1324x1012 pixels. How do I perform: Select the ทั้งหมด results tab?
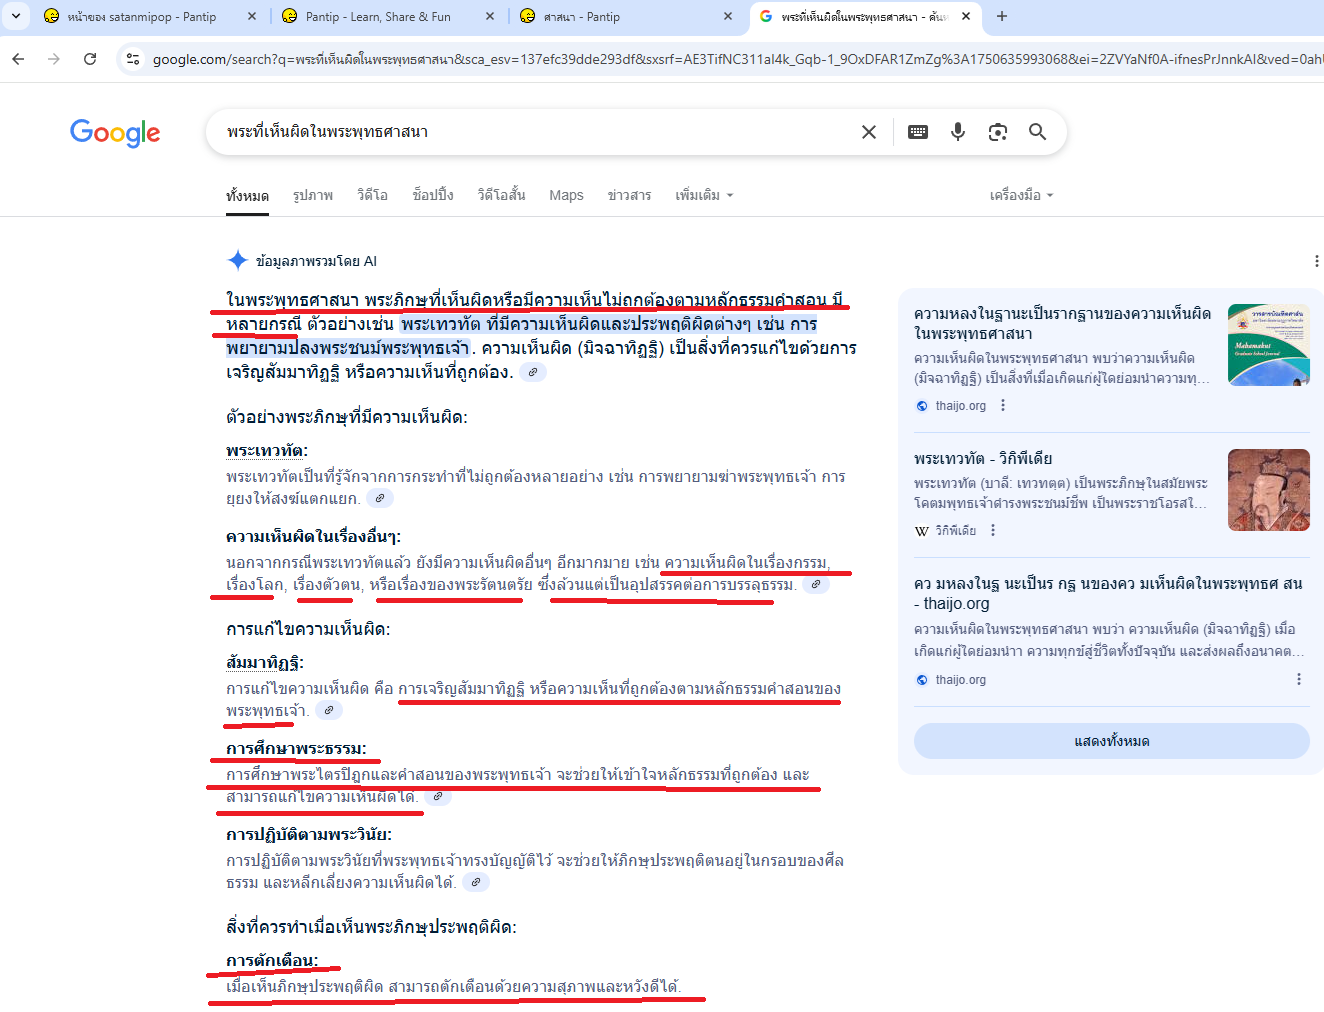click(247, 195)
